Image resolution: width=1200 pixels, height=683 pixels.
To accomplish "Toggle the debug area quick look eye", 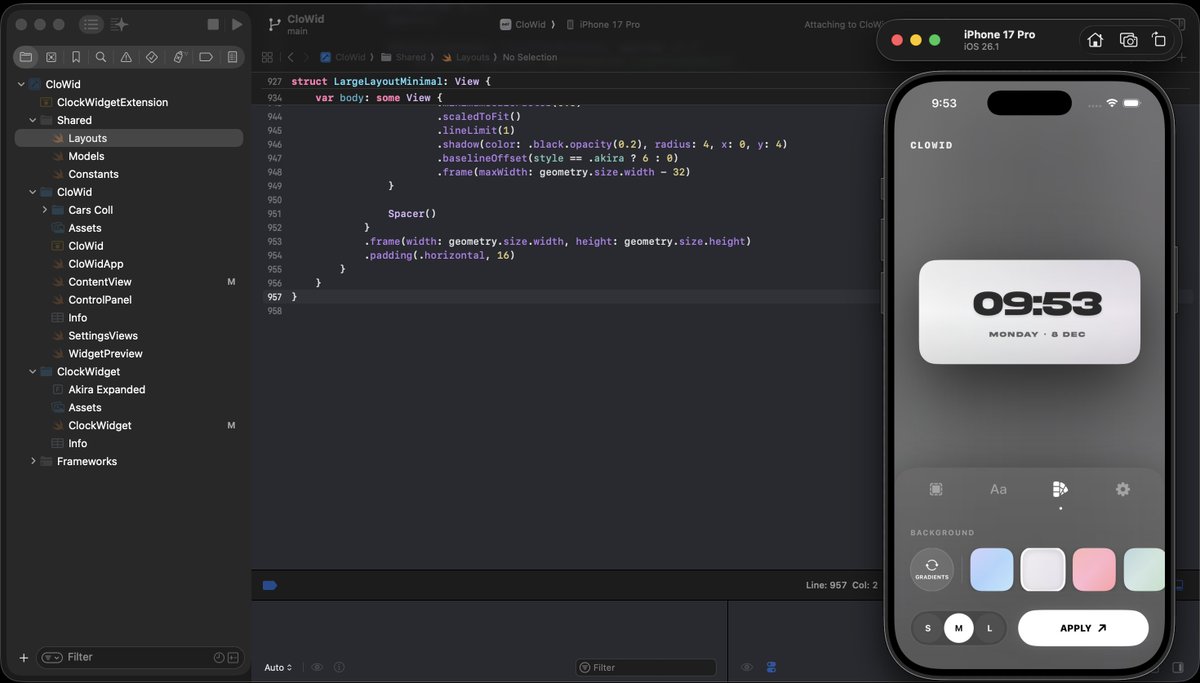I will point(317,667).
